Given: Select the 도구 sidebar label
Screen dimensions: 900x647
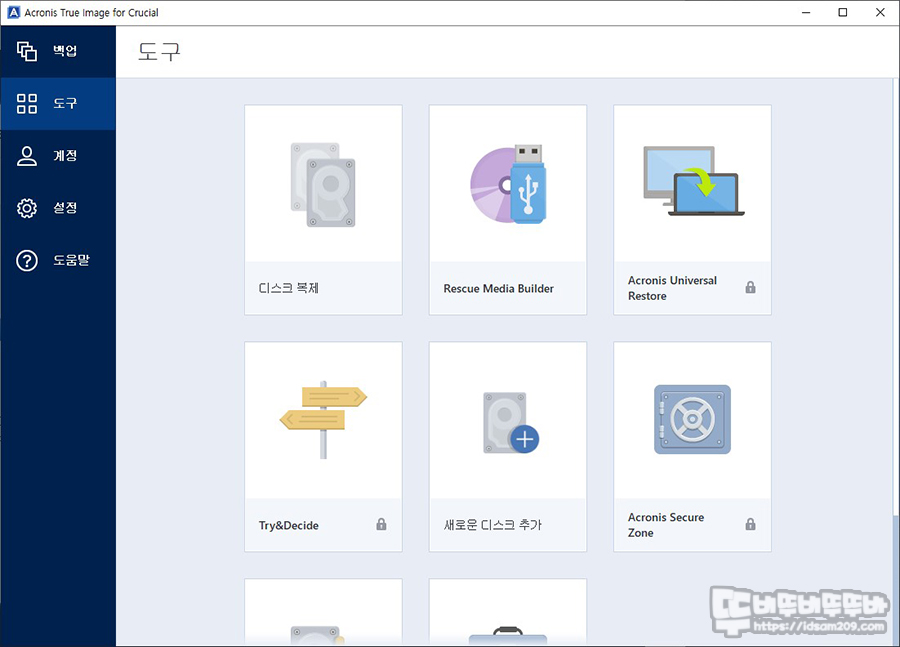Looking at the screenshot, I should [x=65, y=104].
